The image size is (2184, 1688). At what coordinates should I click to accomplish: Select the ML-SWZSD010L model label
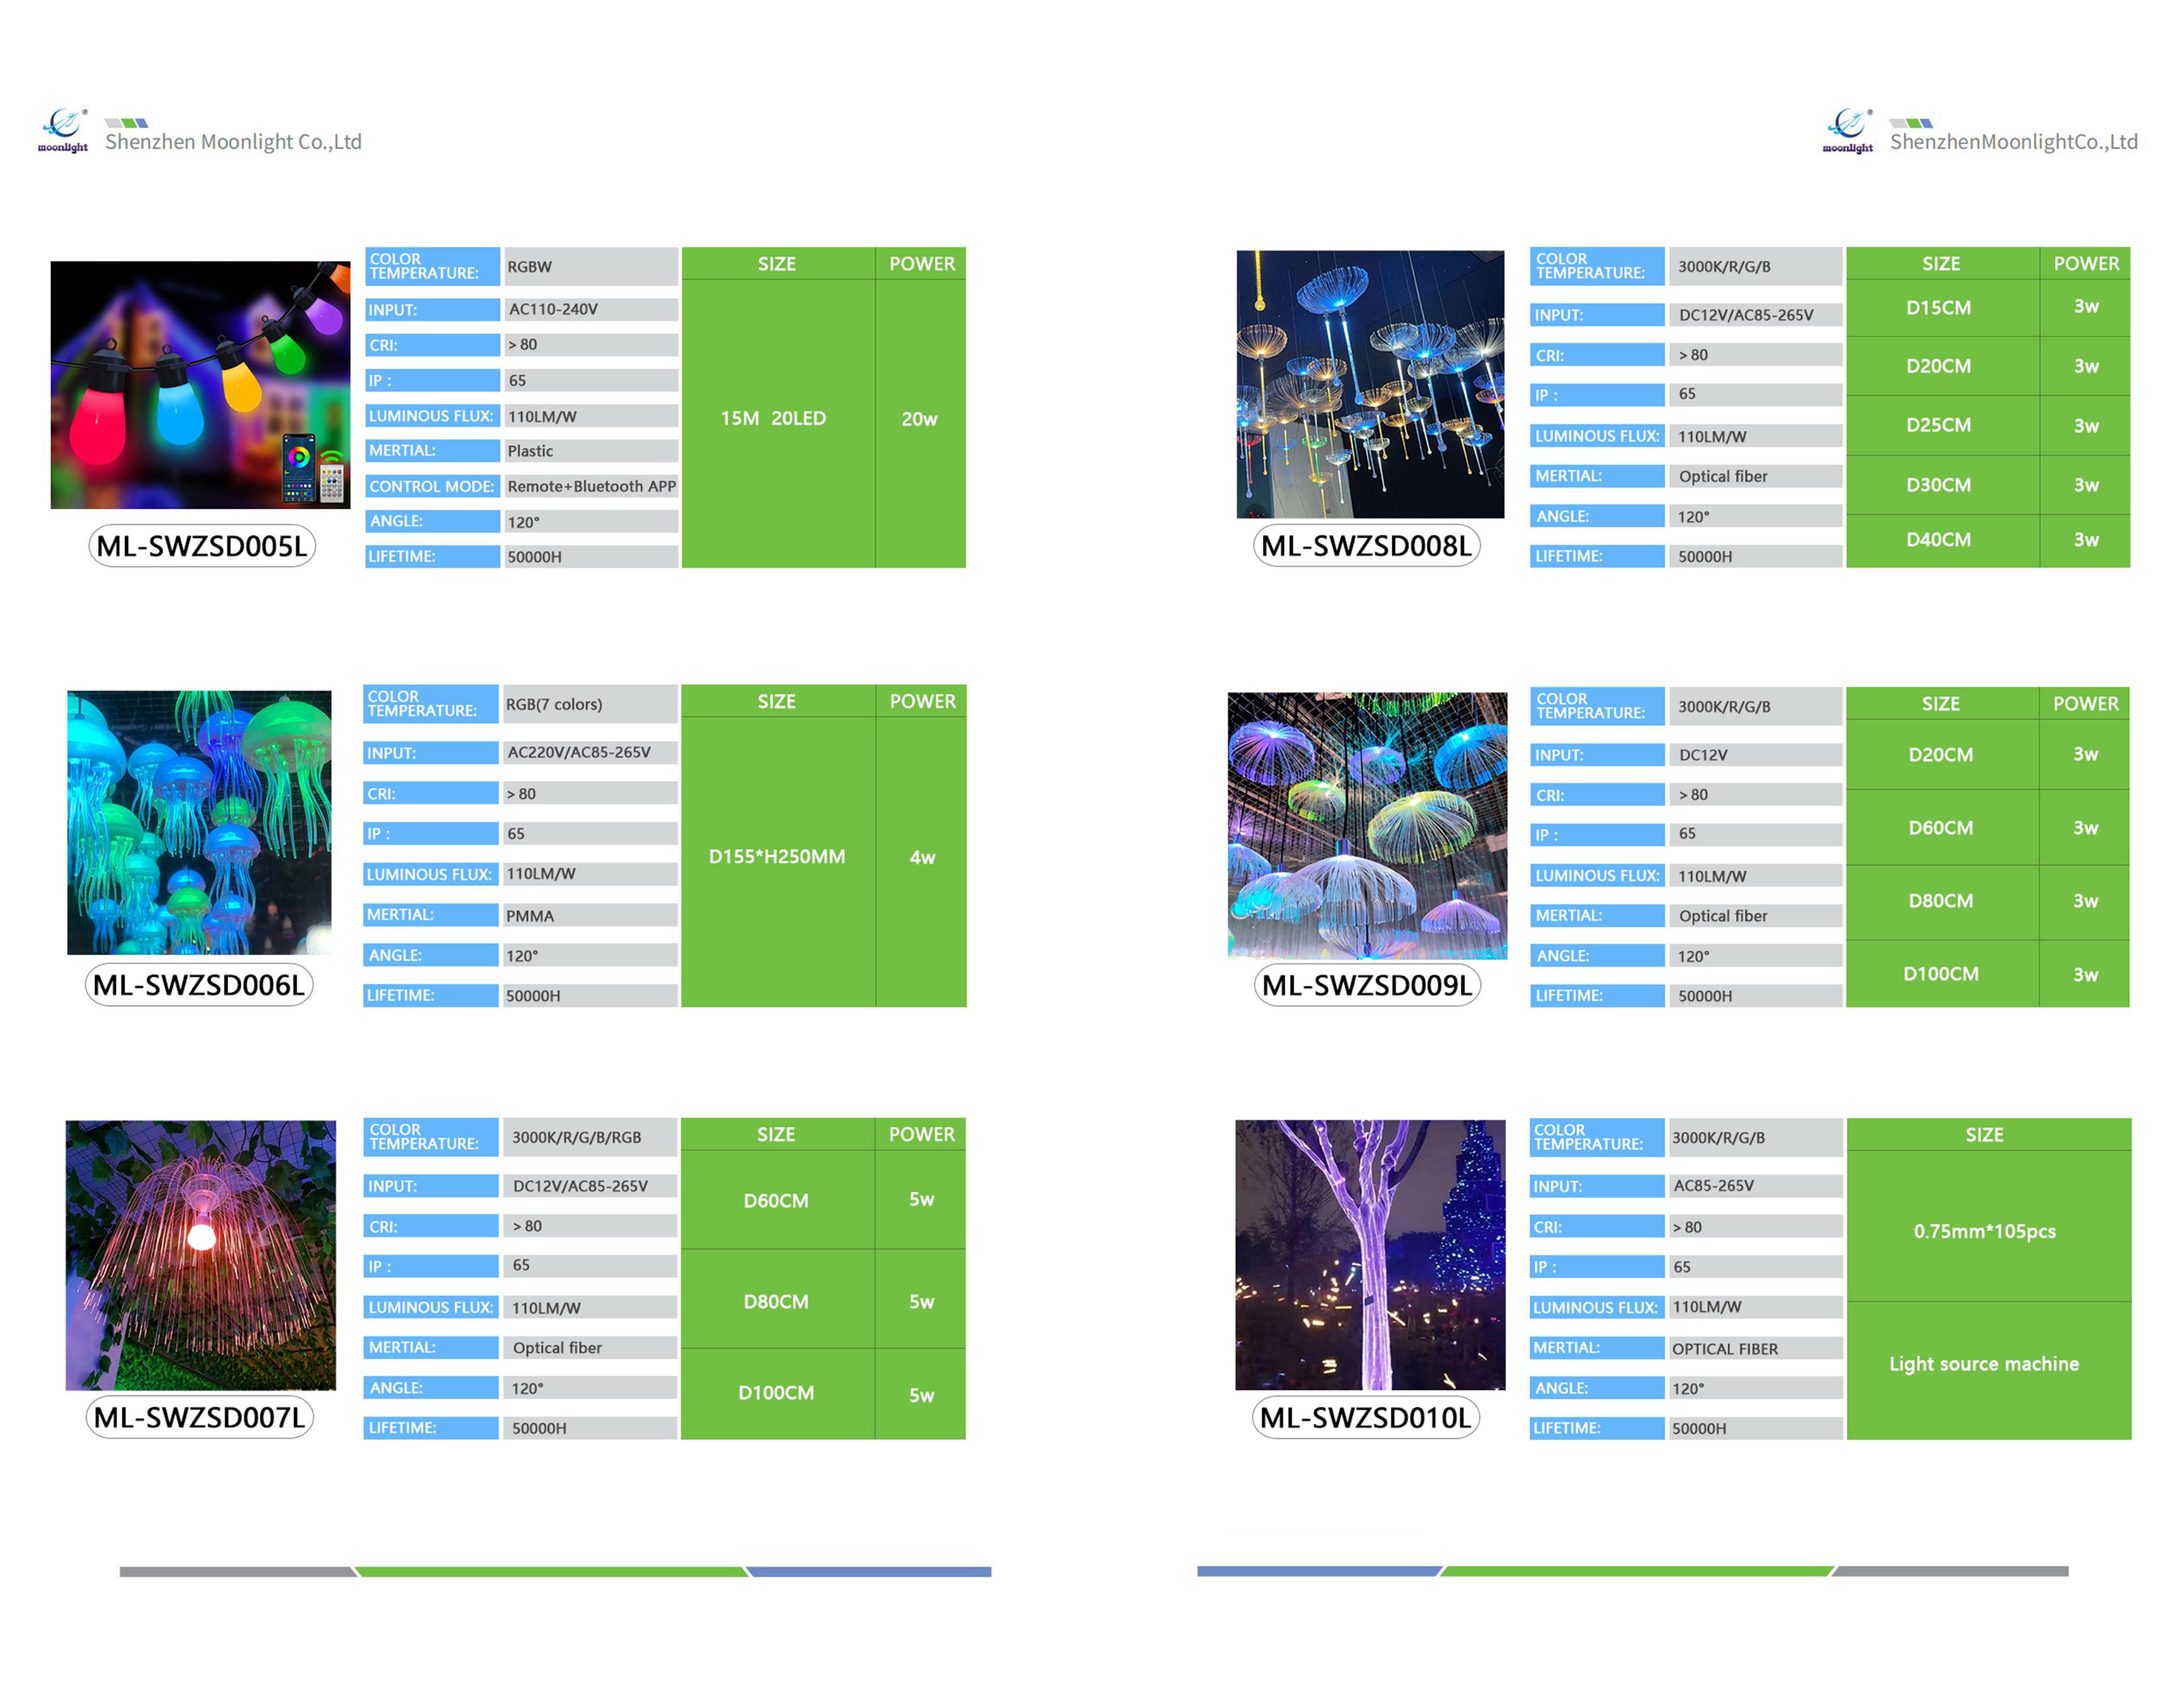pyautogui.click(x=1365, y=1417)
